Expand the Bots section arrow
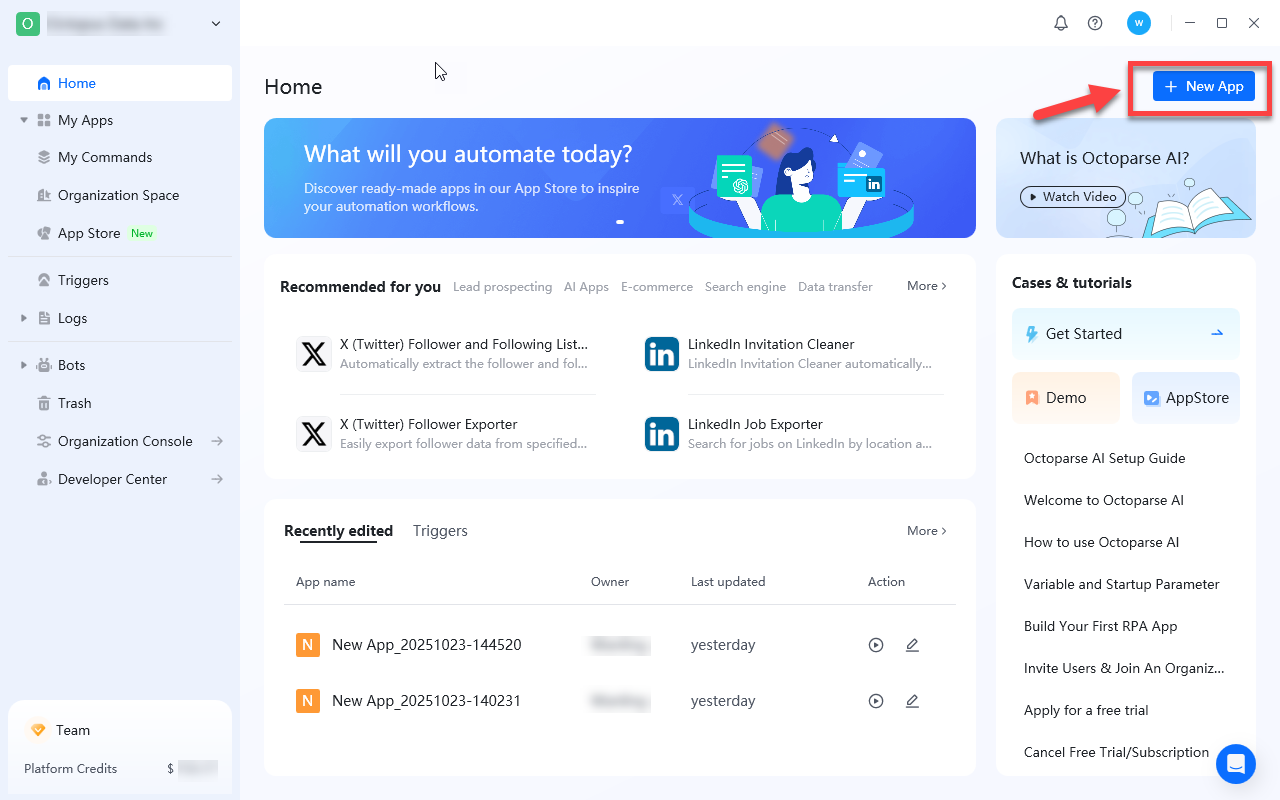 pos(24,365)
